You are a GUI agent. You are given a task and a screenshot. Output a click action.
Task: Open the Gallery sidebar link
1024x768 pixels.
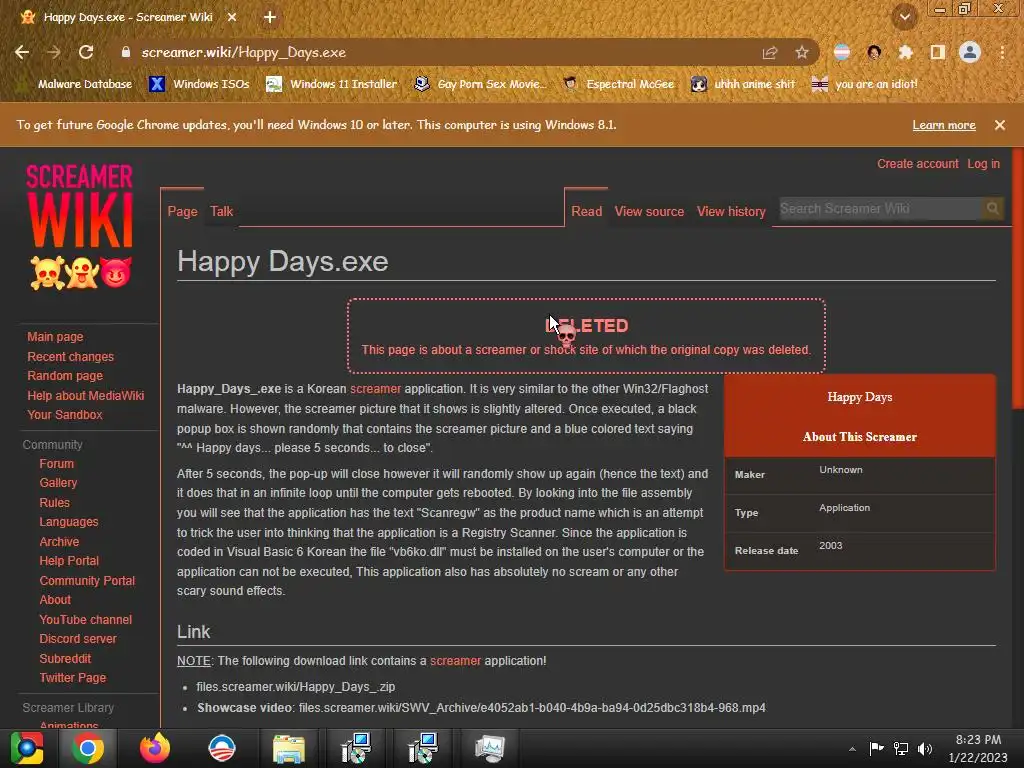[x=58, y=483]
